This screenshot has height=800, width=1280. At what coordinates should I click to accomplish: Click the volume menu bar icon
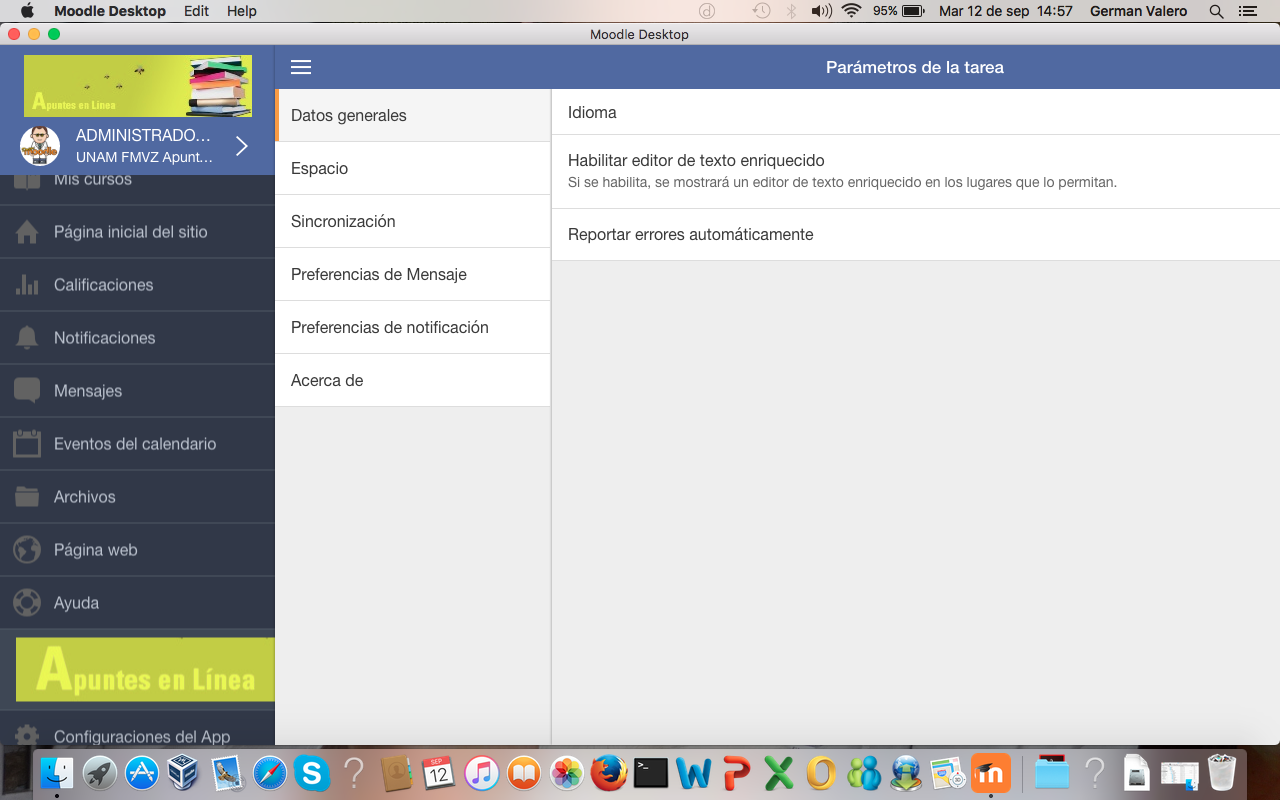821,11
